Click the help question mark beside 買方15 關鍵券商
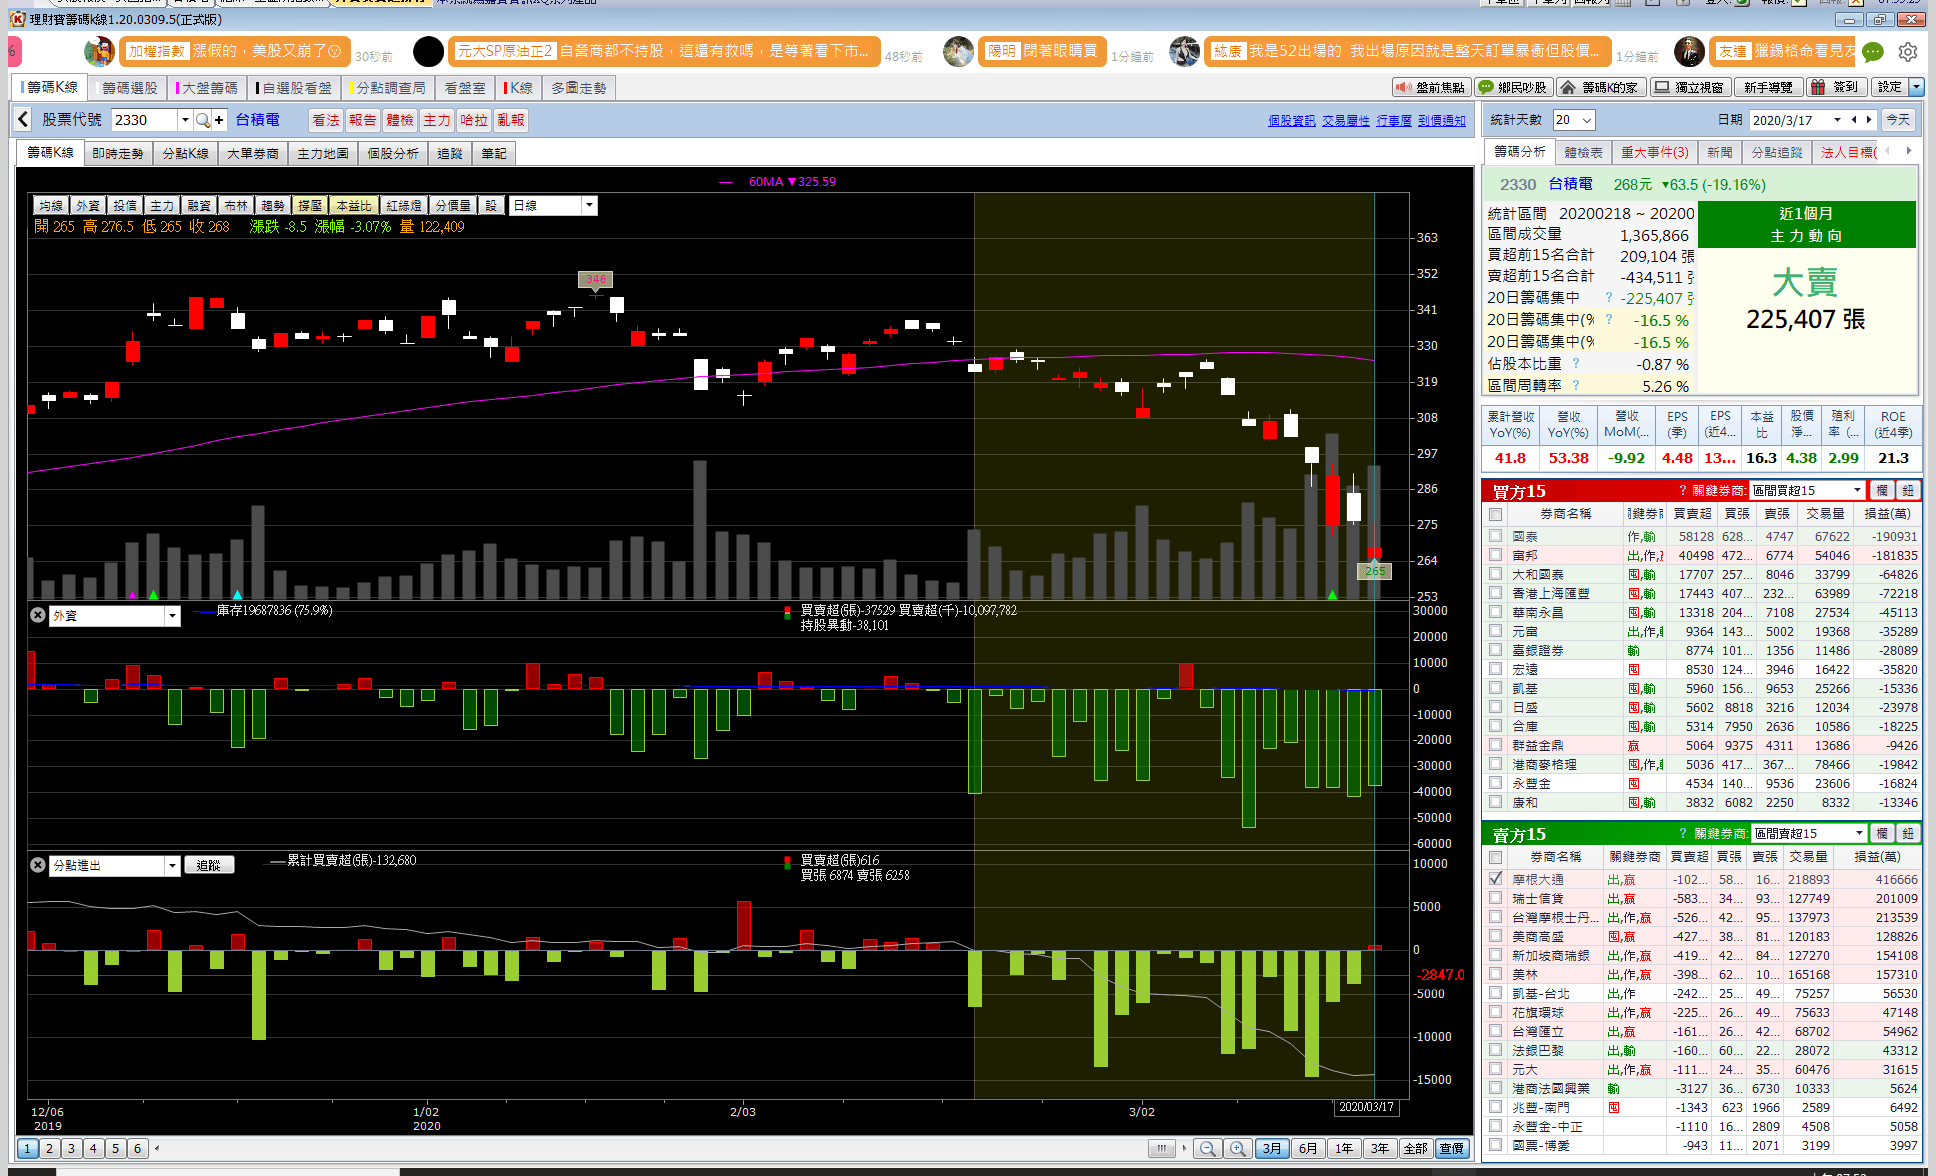The height and width of the screenshot is (1176, 1936). point(1683,491)
